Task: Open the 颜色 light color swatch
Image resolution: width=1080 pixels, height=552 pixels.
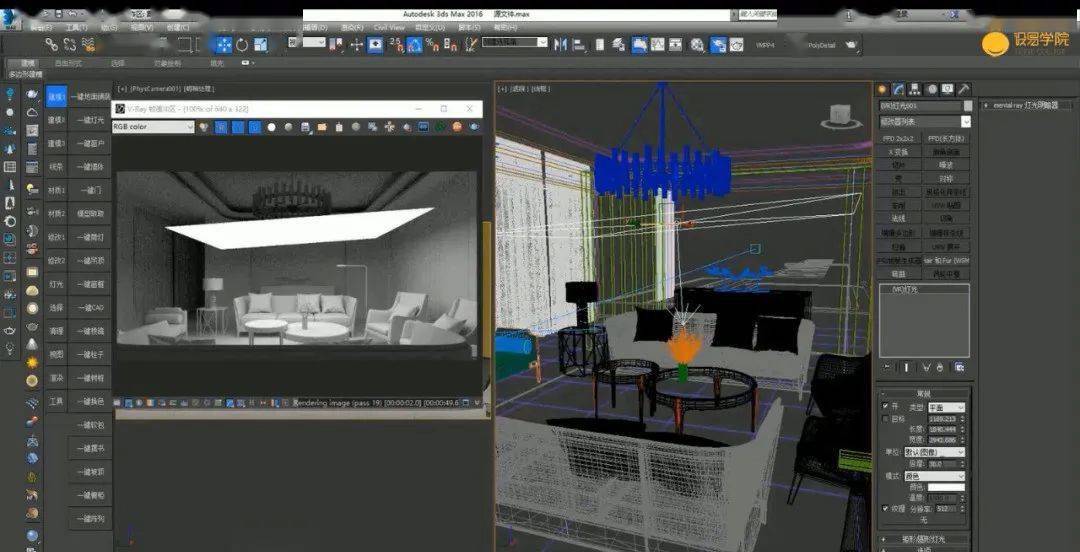Action: 946,487
